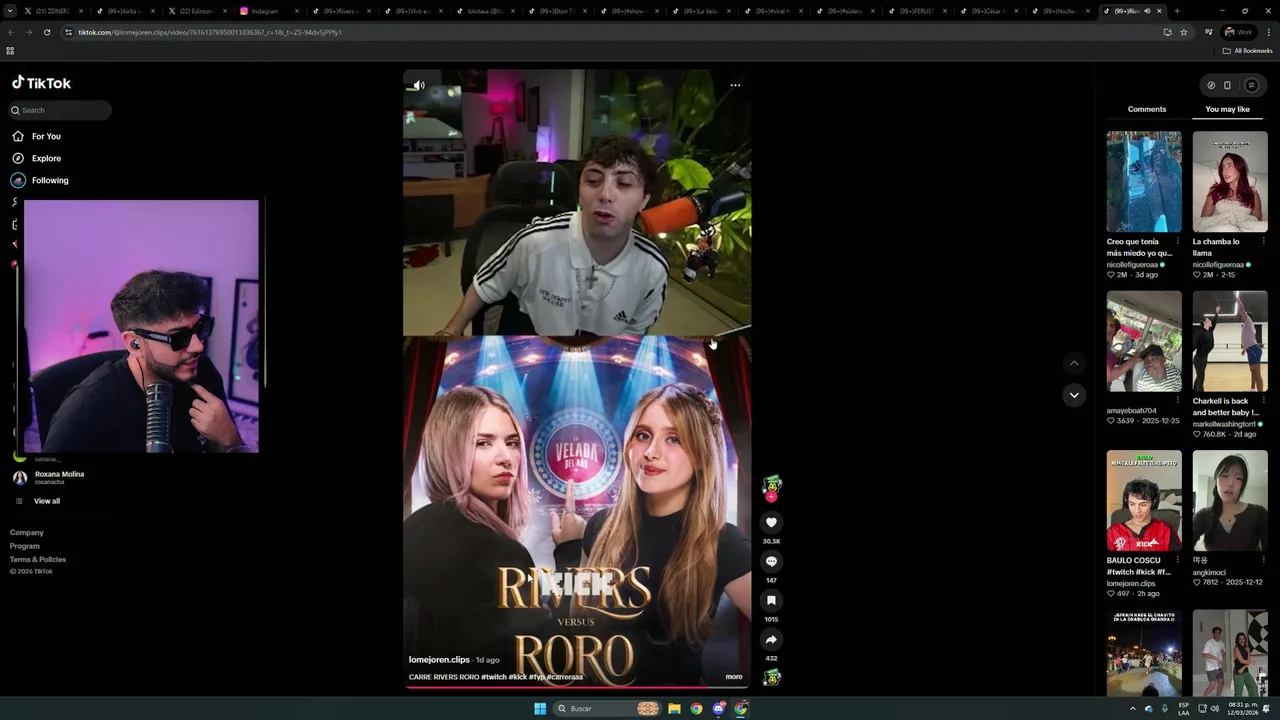
Task: Click the taskbar Buscar search box
Action: 607,708
